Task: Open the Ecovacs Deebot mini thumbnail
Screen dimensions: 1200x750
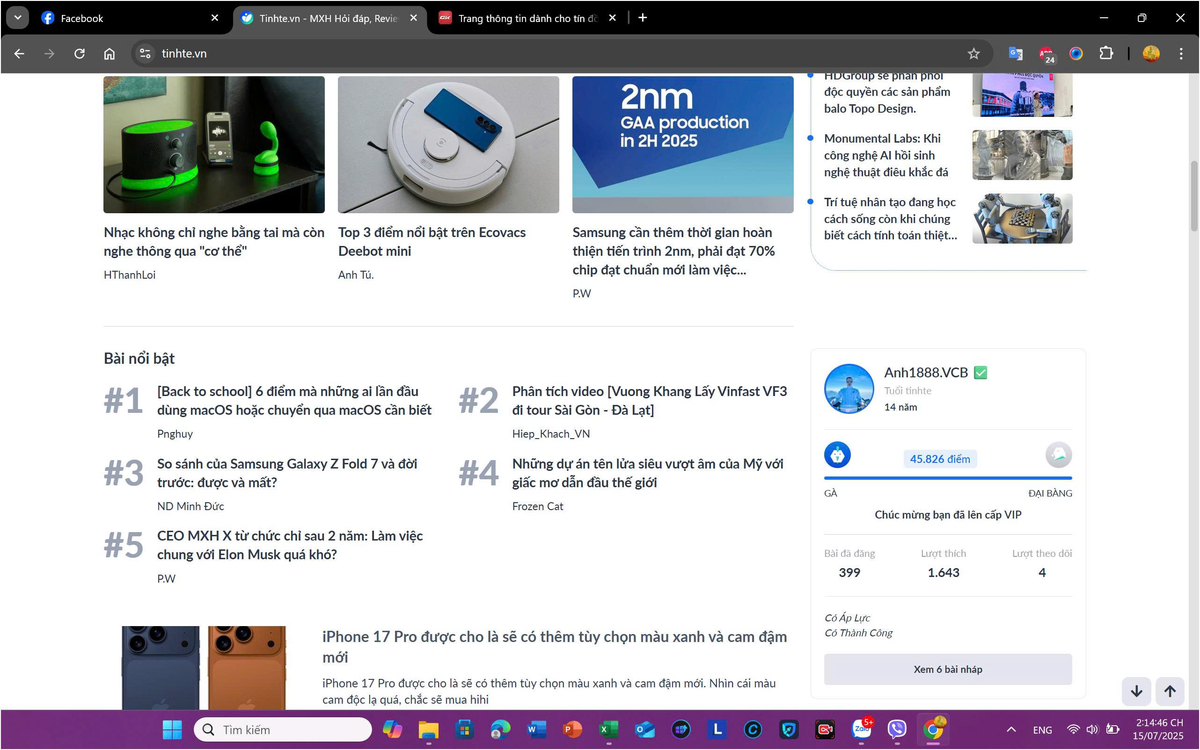Action: pyautogui.click(x=448, y=145)
